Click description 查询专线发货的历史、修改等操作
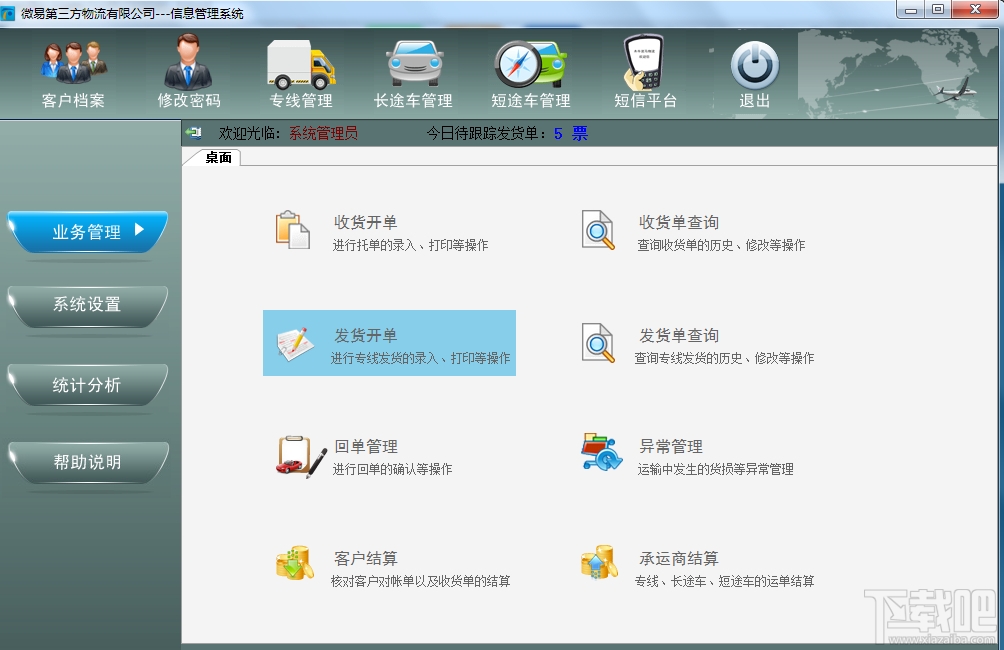This screenshot has height=650, width=1004. pyautogui.click(x=724, y=358)
